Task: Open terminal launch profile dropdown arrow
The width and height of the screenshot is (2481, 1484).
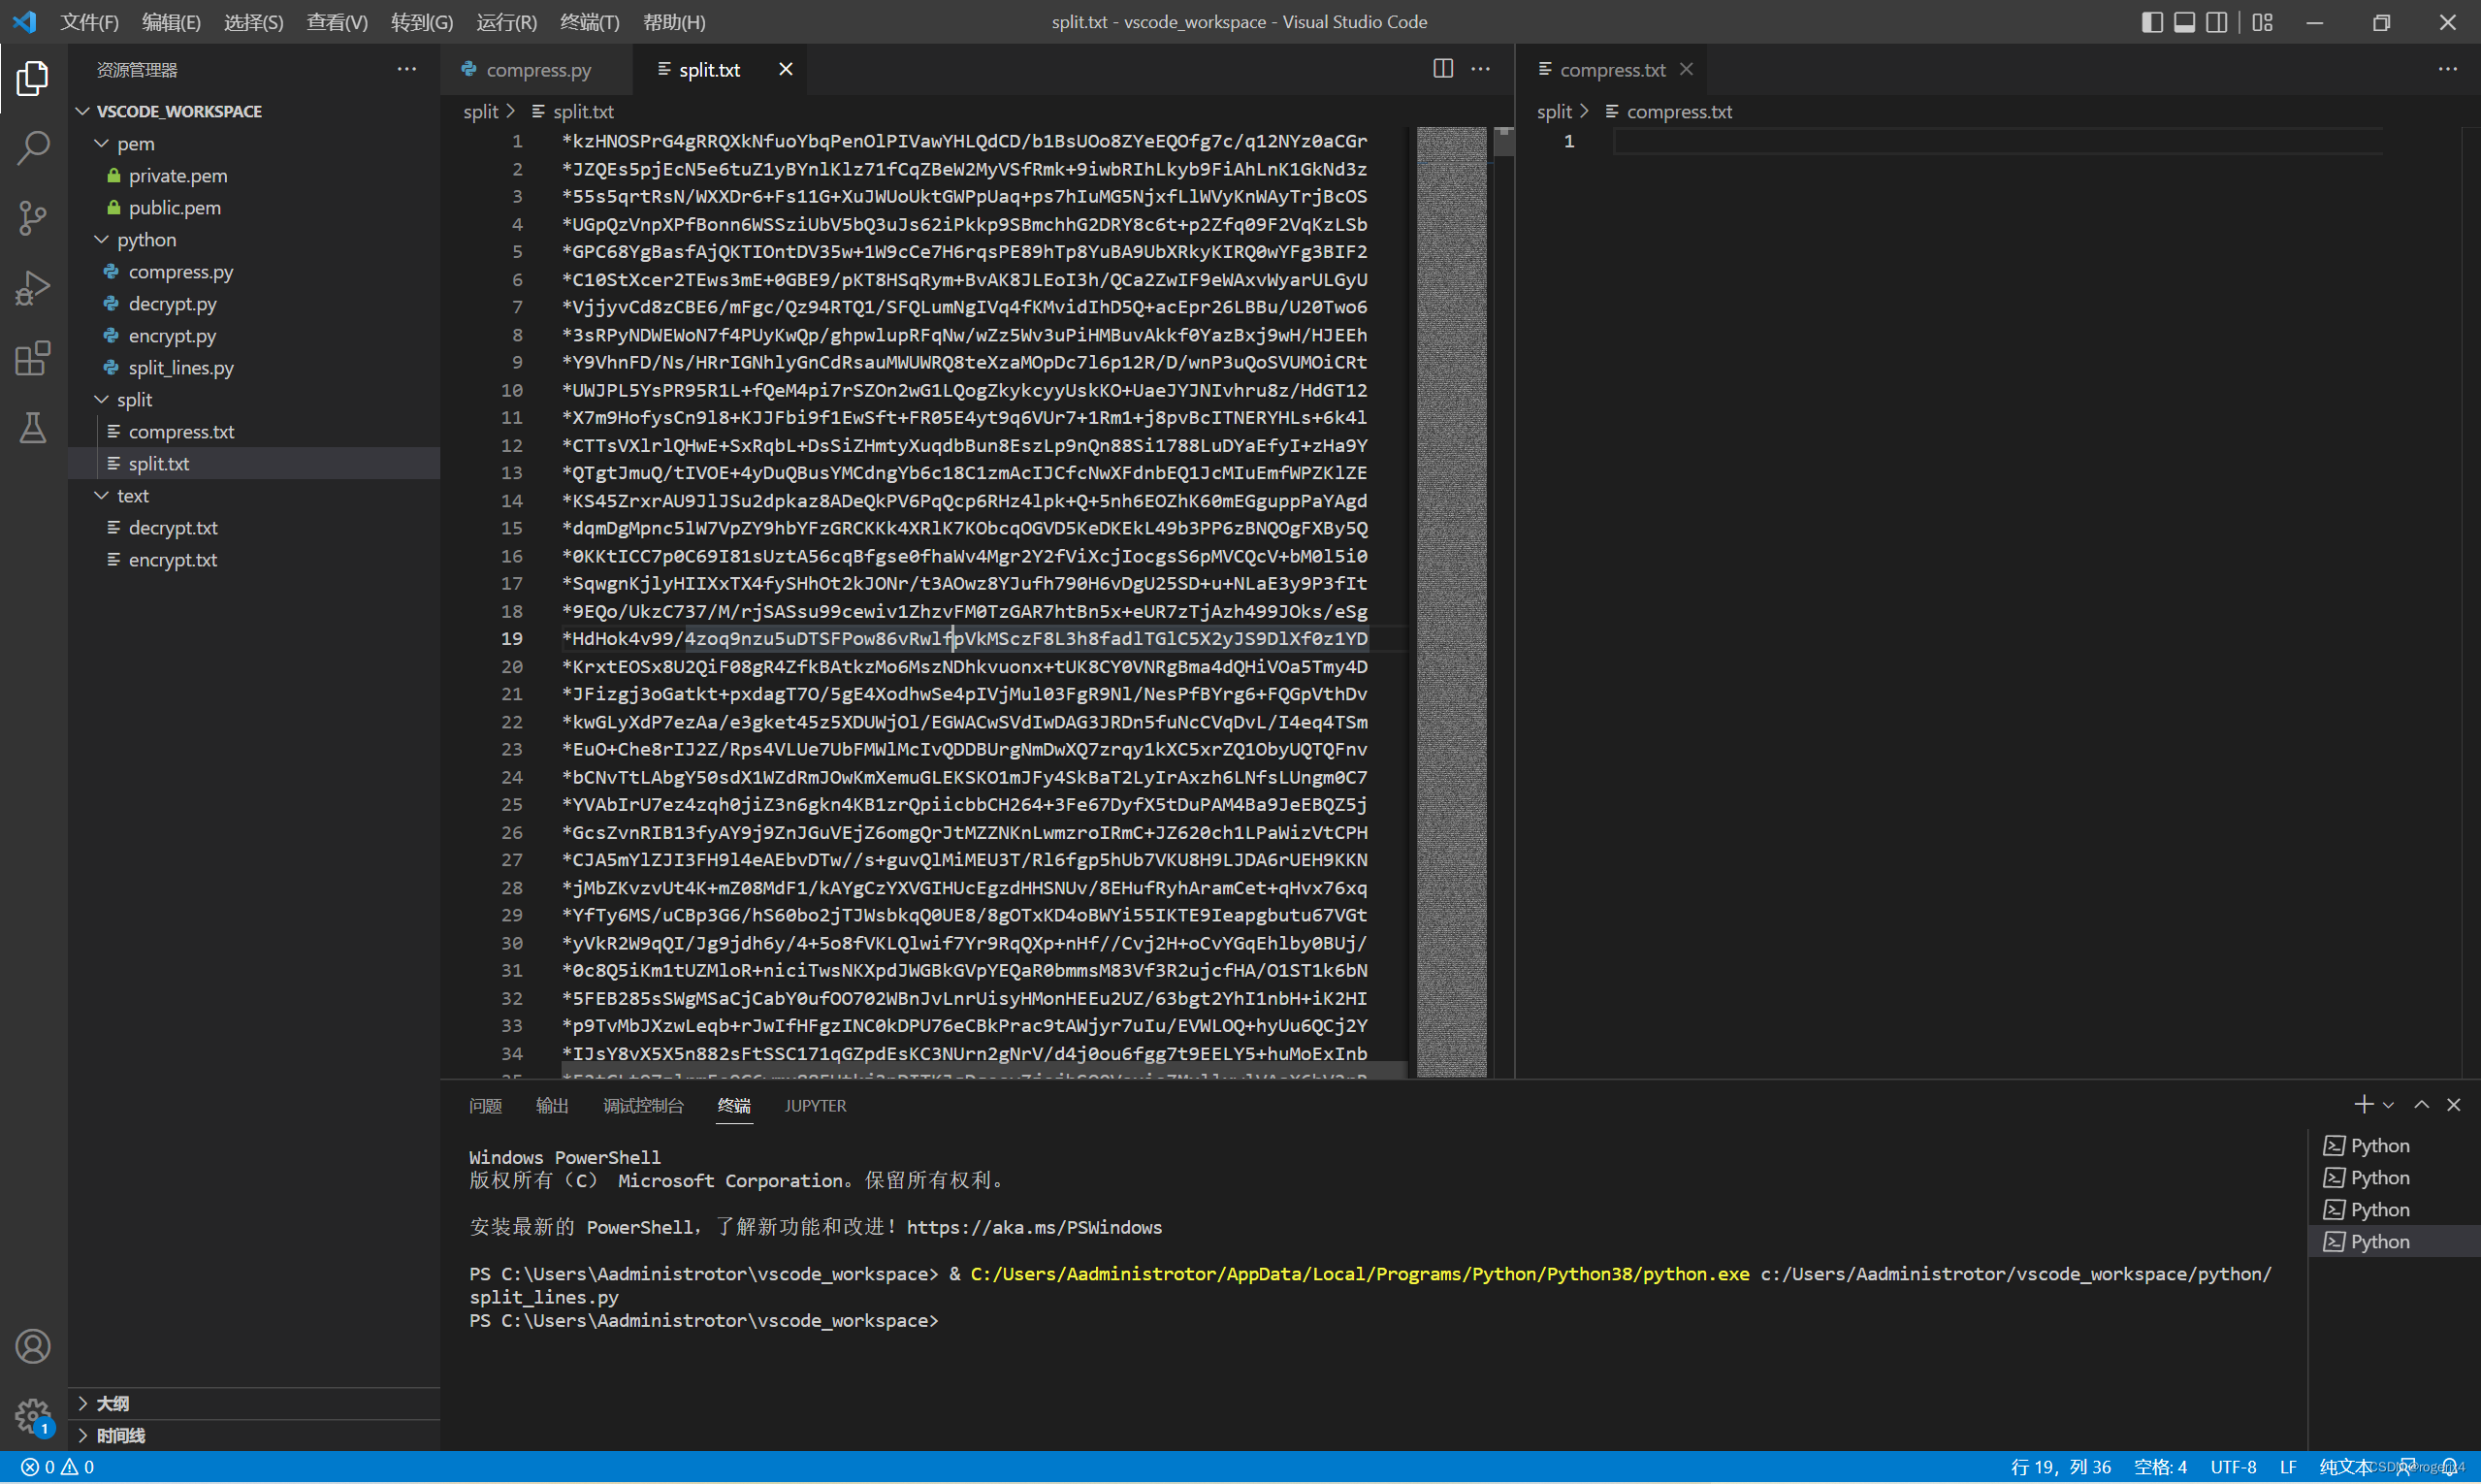Action: (x=2388, y=1105)
